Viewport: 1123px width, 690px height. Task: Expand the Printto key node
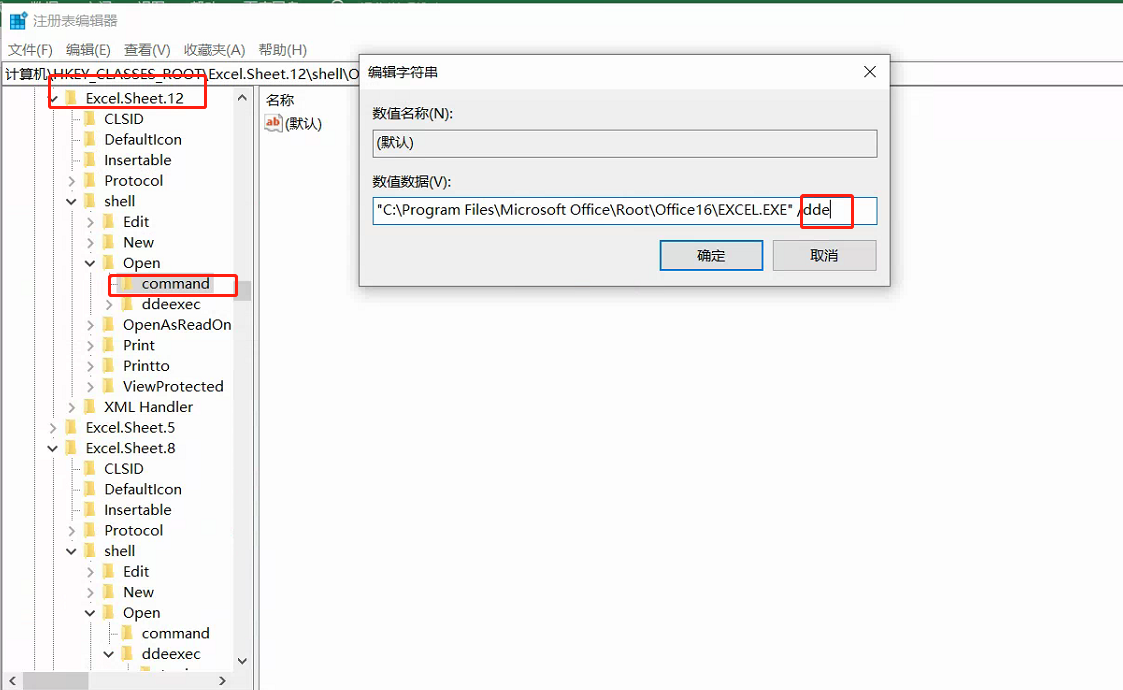pos(91,366)
